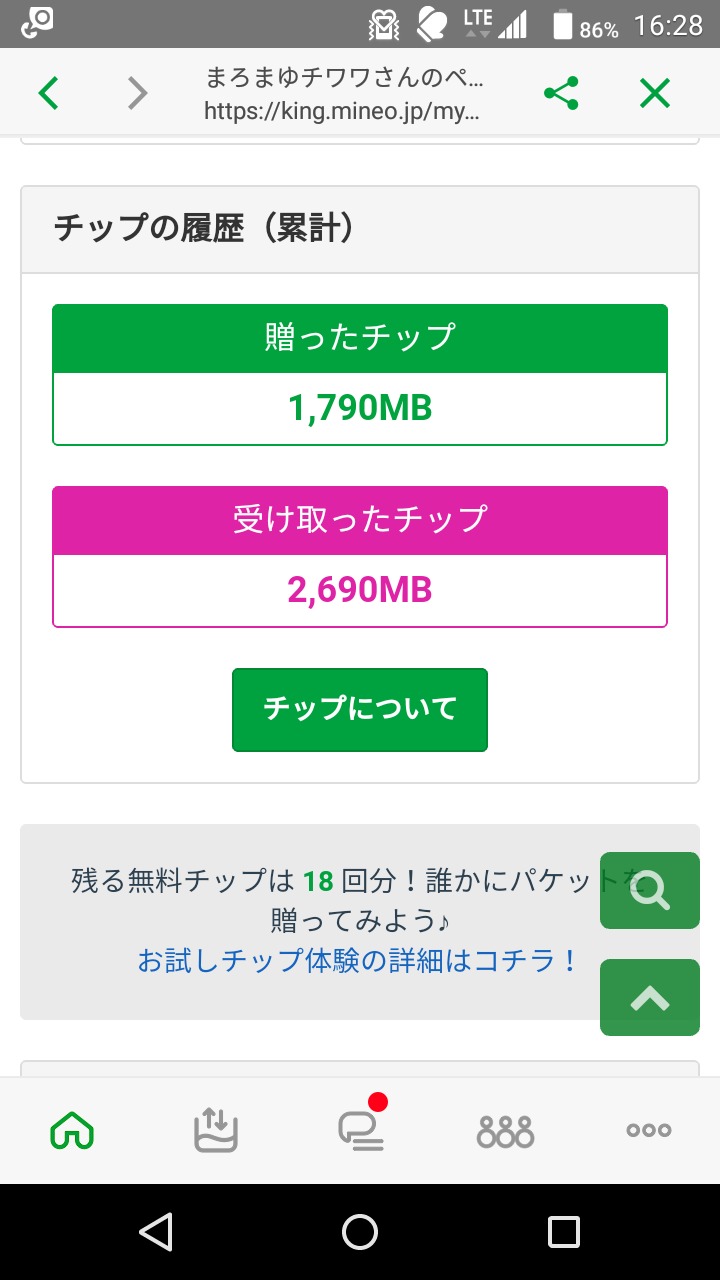Go back with the green left arrow
Viewport: 720px width, 1280px height.
tap(48, 93)
